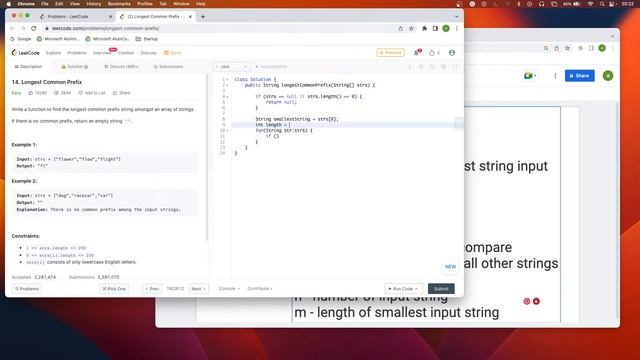Open Chrome extensions puzzle icon

[424, 29]
